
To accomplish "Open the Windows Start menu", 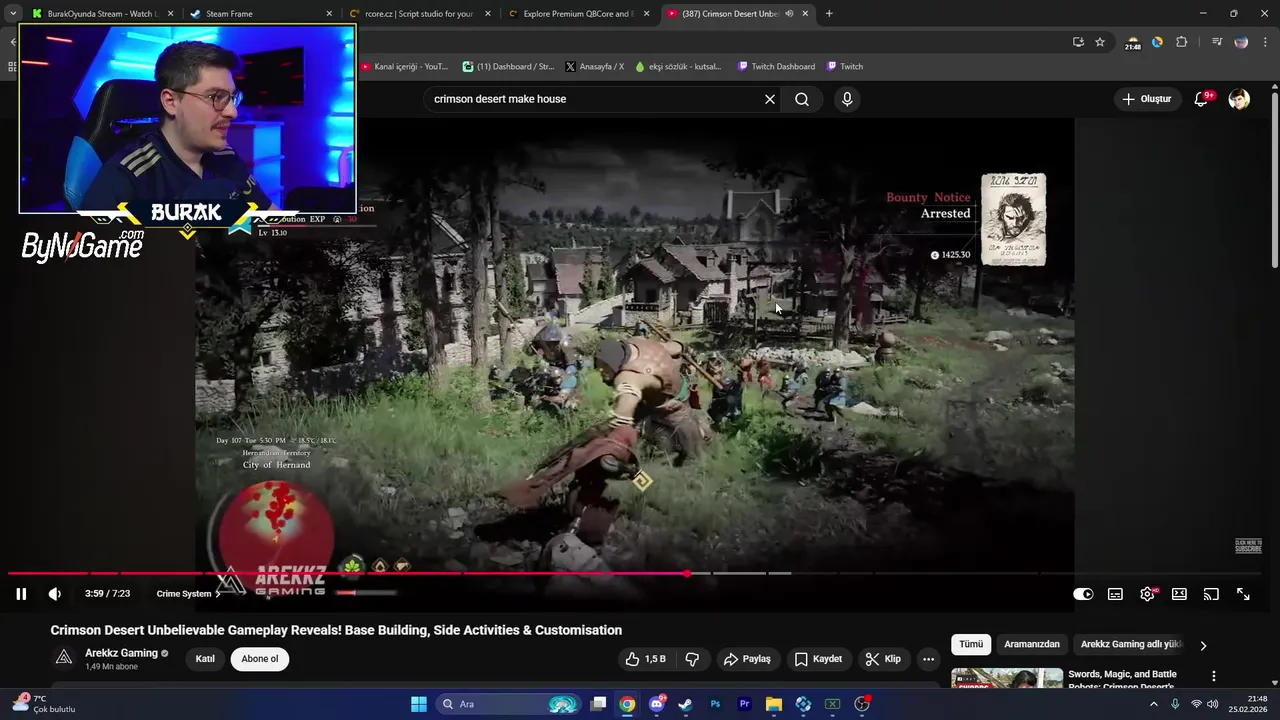I will coord(419,704).
